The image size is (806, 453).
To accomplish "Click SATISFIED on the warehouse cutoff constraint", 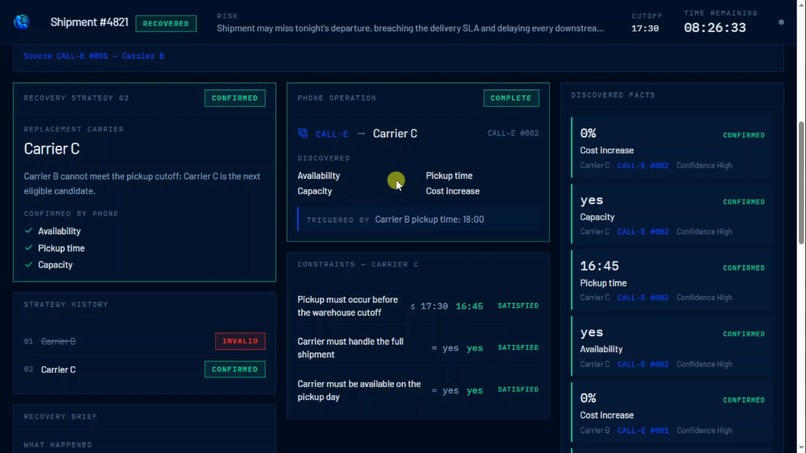I will coord(518,305).
